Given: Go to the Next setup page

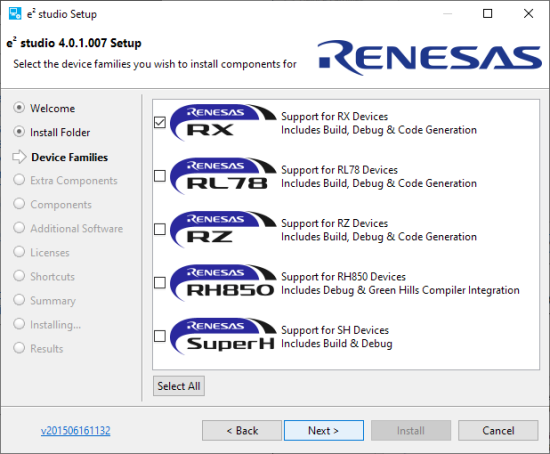Looking at the screenshot, I should (324, 430).
